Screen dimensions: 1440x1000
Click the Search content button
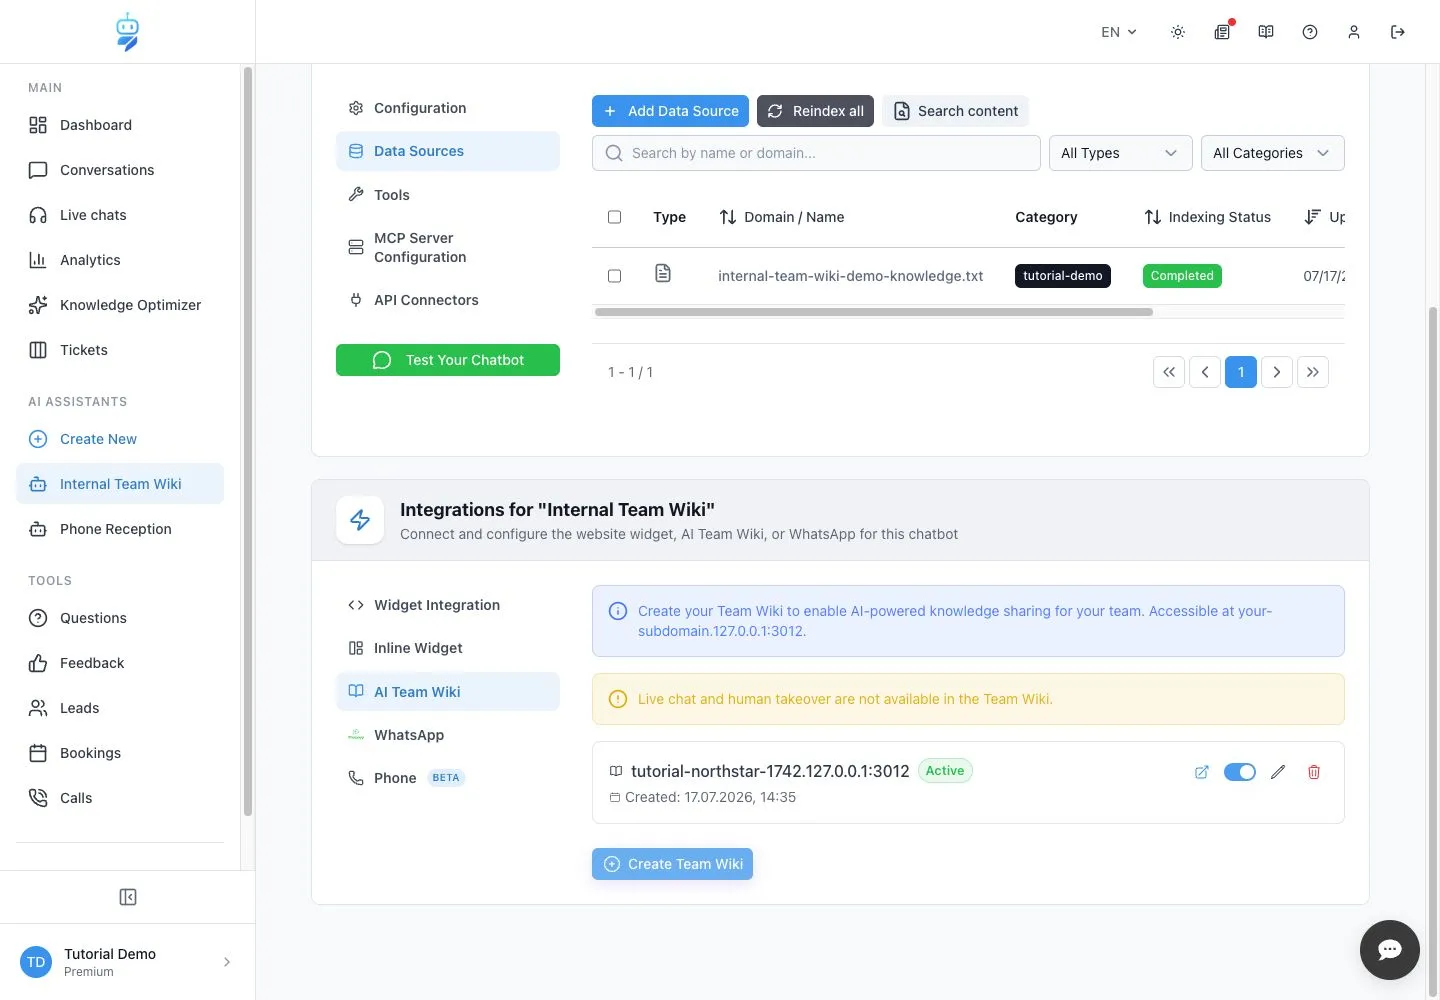pos(955,111)
